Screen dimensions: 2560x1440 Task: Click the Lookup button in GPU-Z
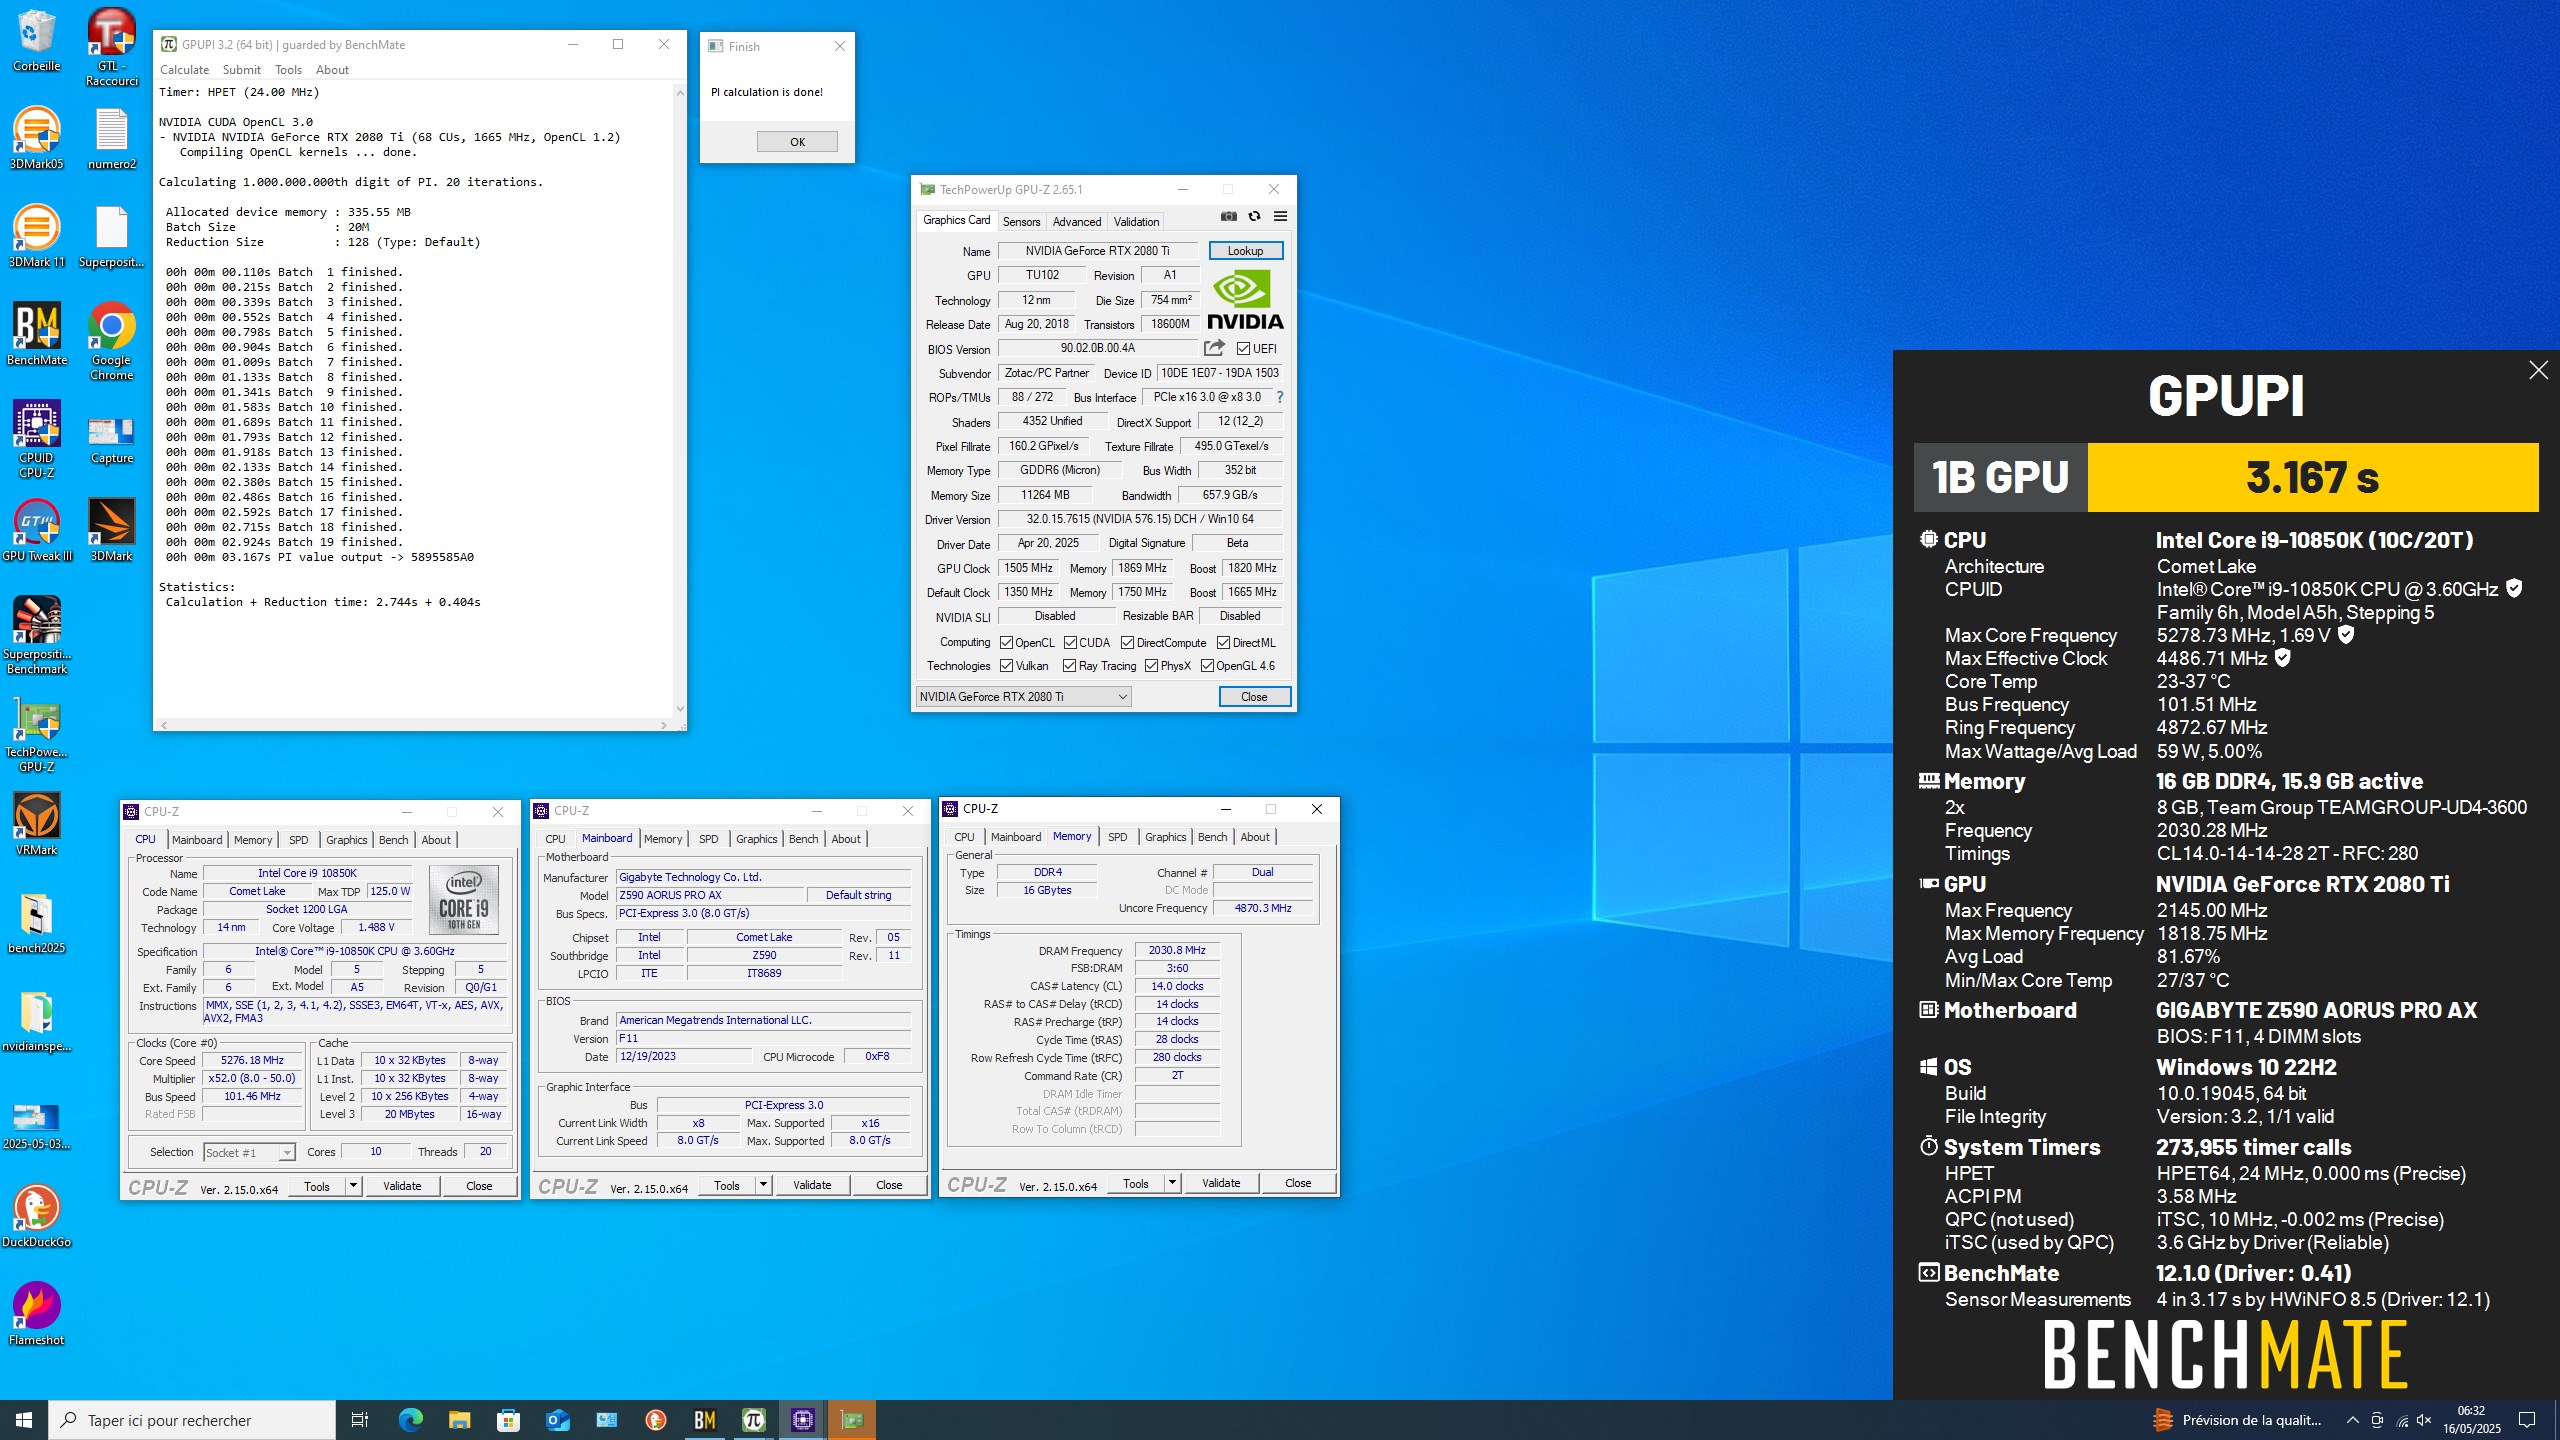(x=1246, y=251)
